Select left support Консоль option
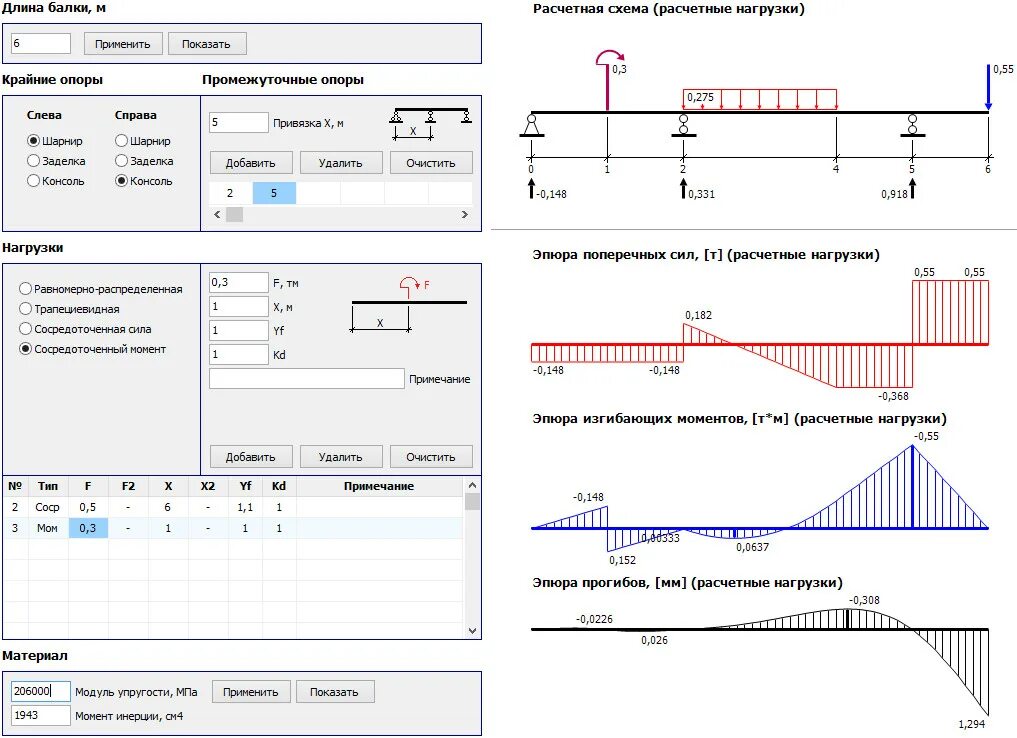Image resolution: width=1017 pixels, height=738 pixels. 33,181
